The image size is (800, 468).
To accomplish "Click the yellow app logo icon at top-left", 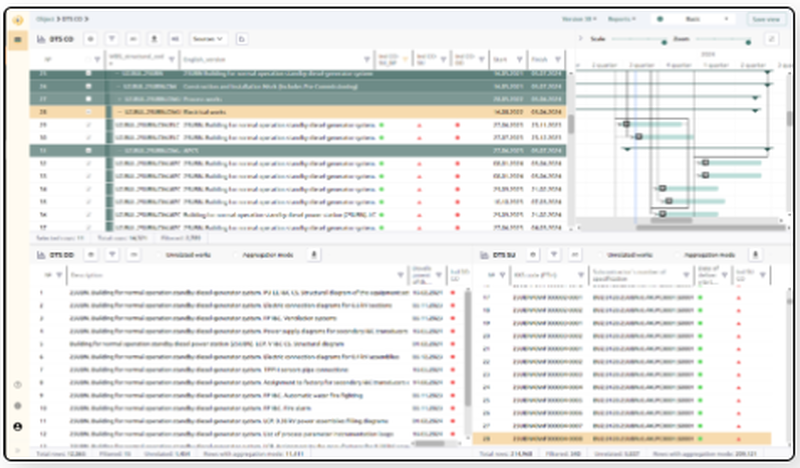I will [x=18, y=18].
